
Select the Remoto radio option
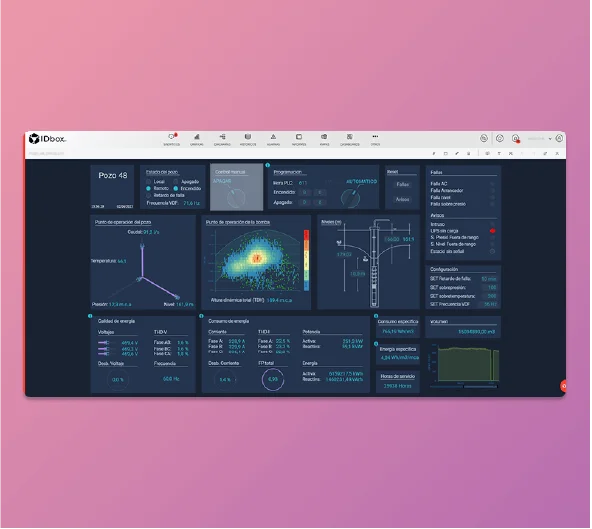148,188
